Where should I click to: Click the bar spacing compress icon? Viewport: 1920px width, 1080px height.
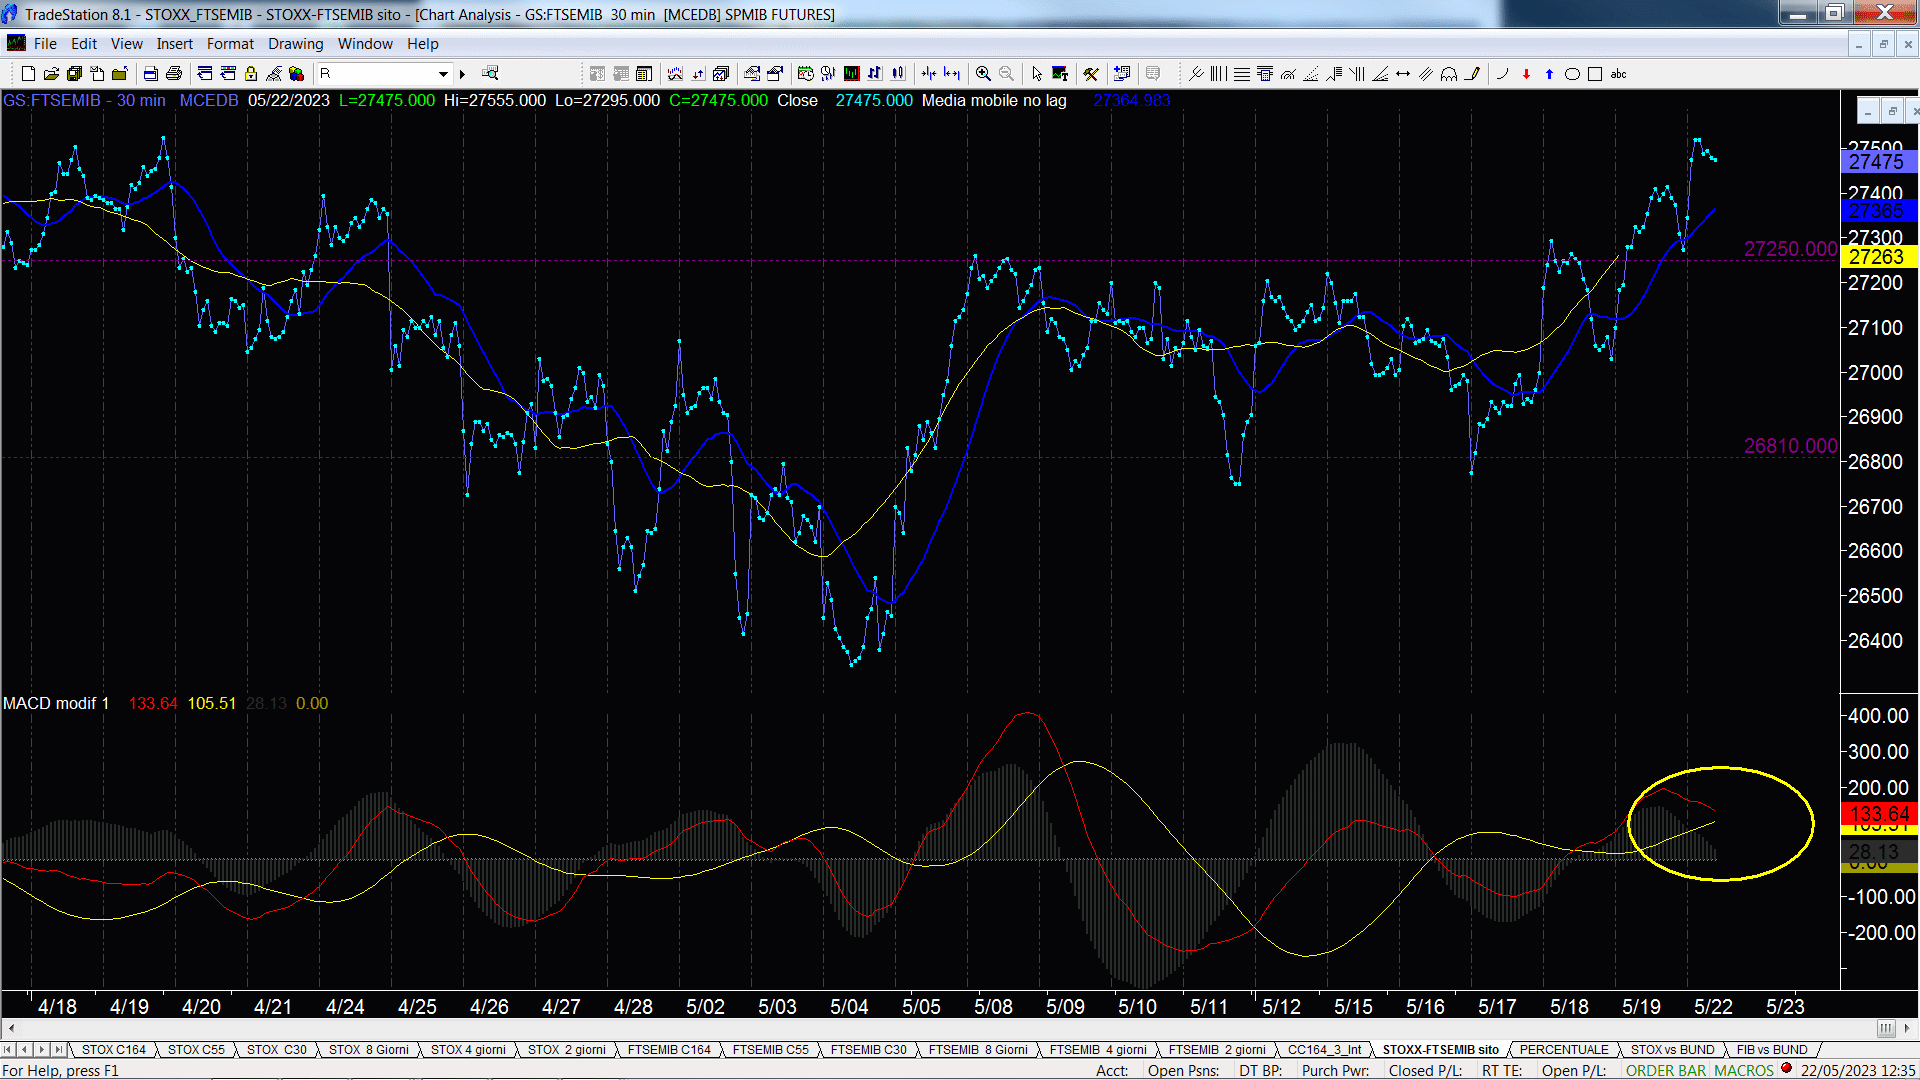coord(929,74)
